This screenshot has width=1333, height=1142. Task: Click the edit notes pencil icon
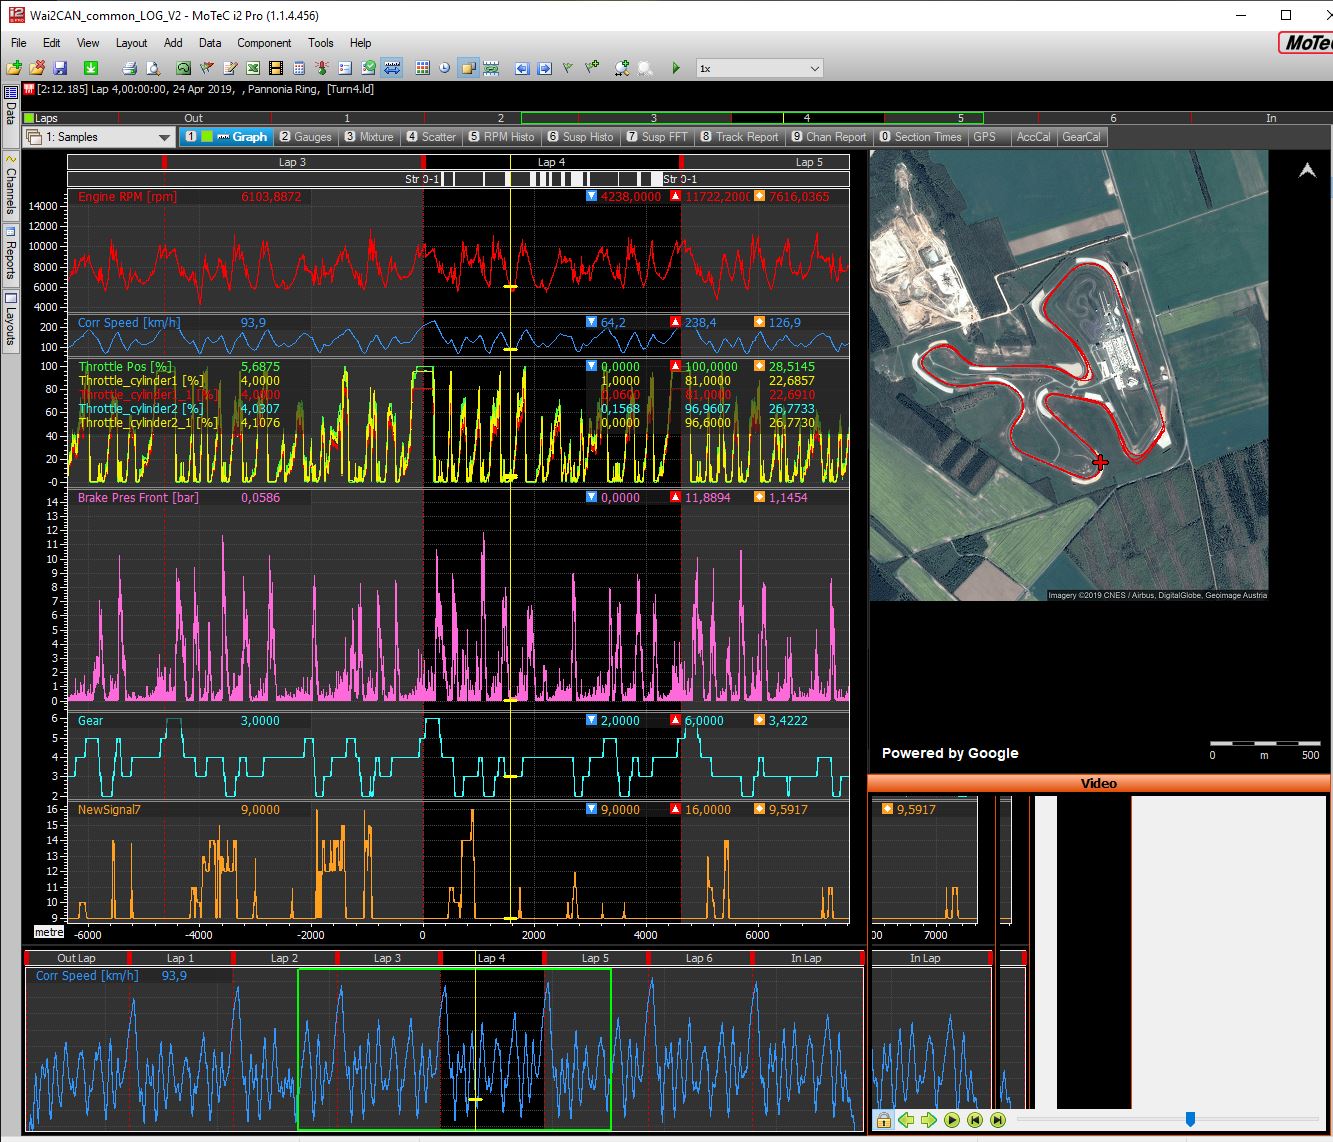point(230,68)
